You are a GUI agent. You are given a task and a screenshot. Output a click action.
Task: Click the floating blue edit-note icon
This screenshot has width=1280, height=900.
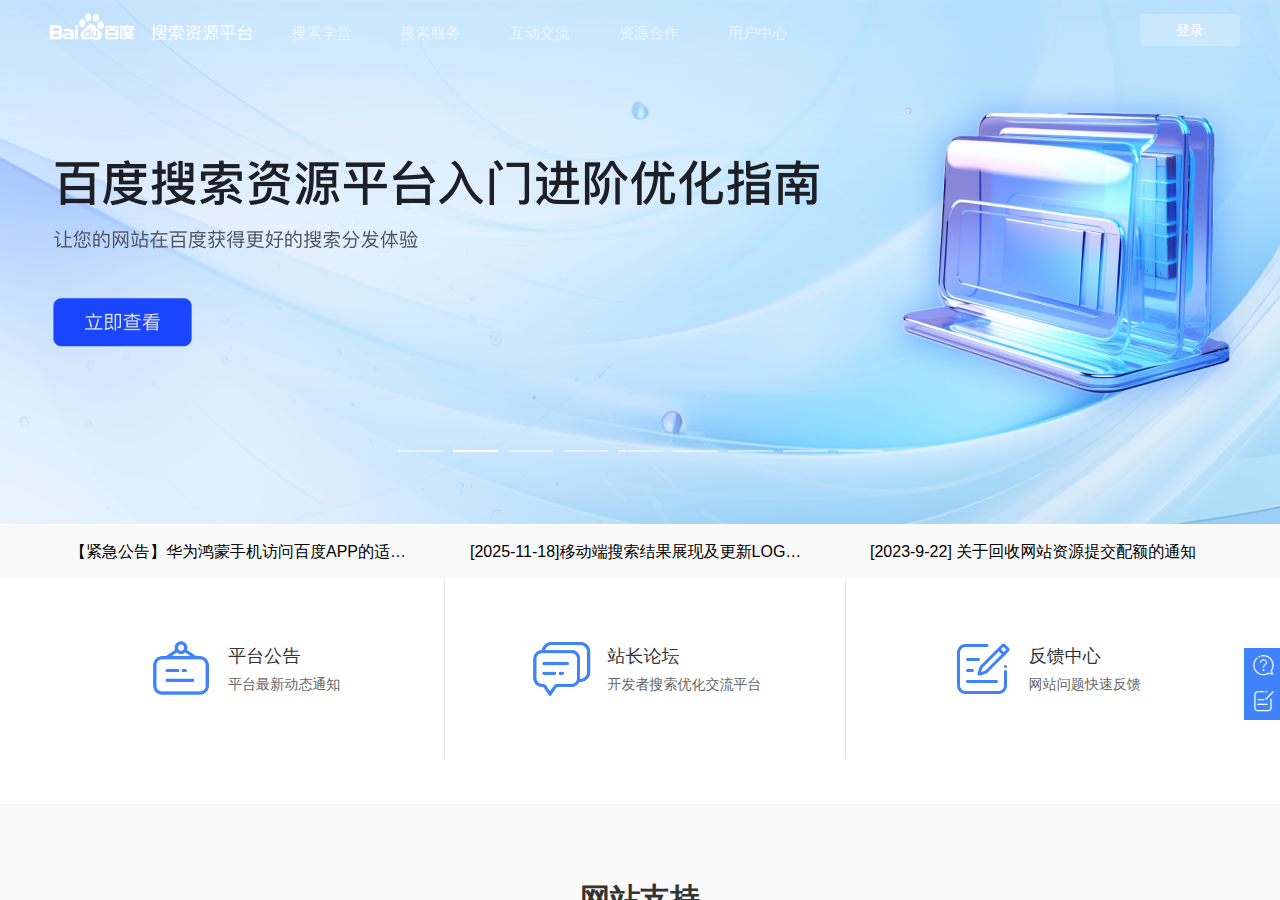(x=1263, y=700)
